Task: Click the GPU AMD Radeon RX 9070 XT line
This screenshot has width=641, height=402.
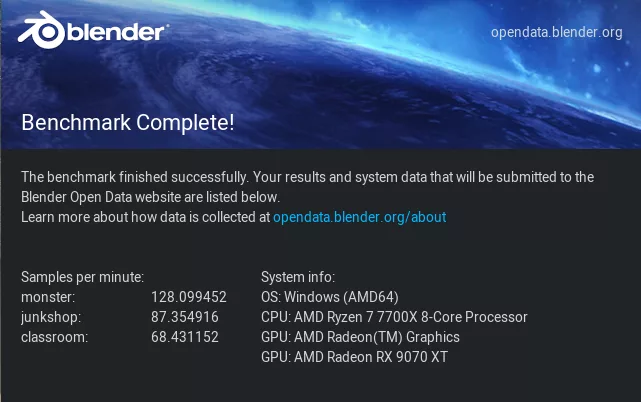Action: (x=354, y=357)
